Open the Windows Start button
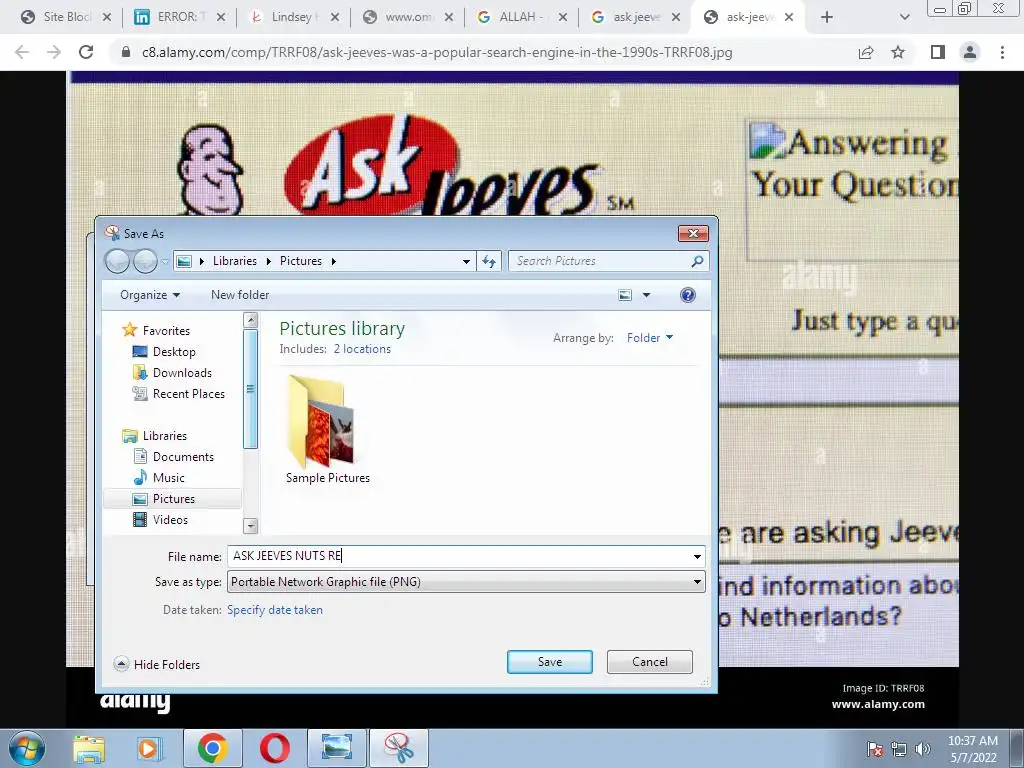Screen dimensions: 1024x768 click(26, 748)
